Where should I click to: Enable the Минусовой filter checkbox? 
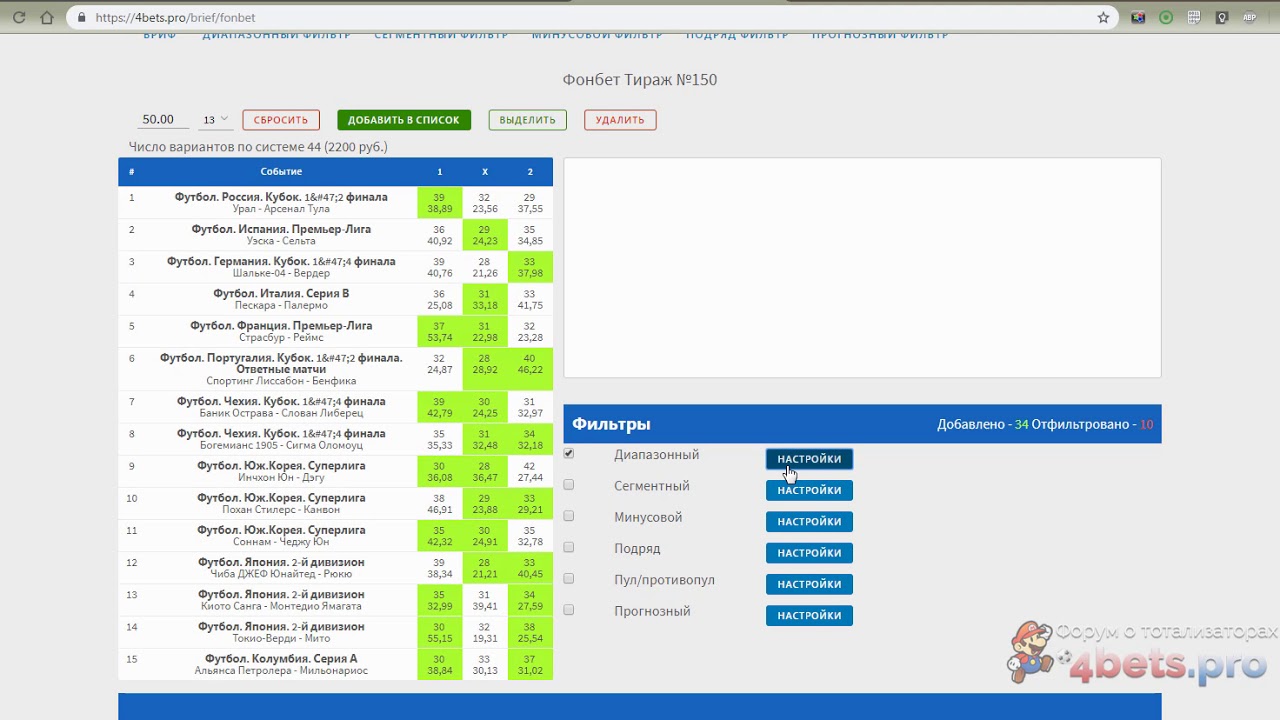click(x=569, y=516)
